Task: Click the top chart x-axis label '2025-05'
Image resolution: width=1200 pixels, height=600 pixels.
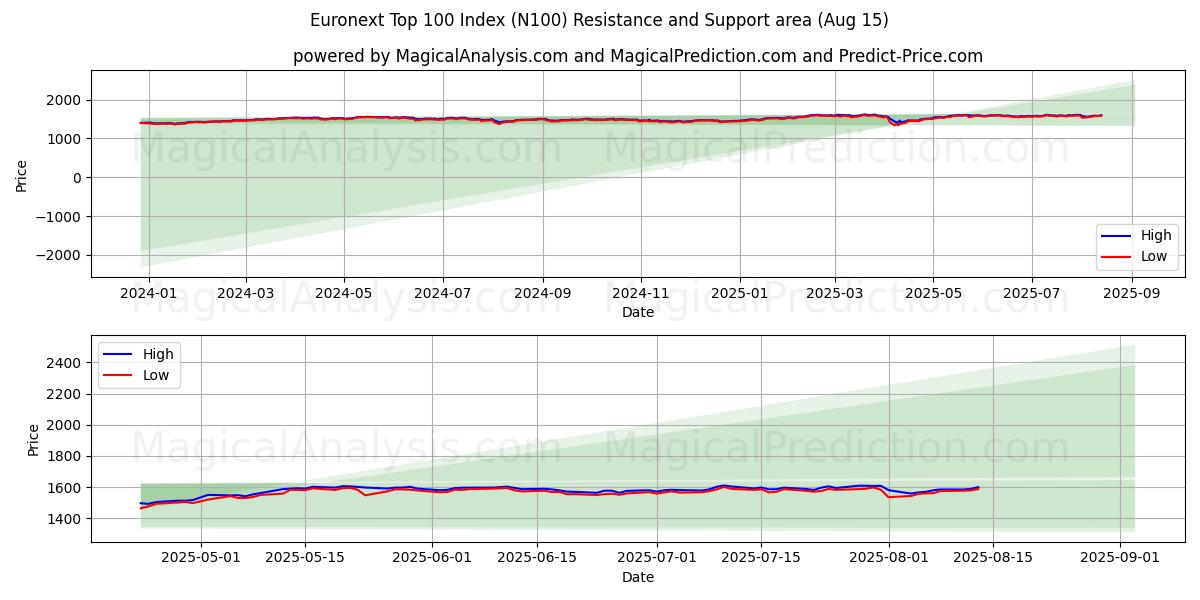Action: (933, 294)
